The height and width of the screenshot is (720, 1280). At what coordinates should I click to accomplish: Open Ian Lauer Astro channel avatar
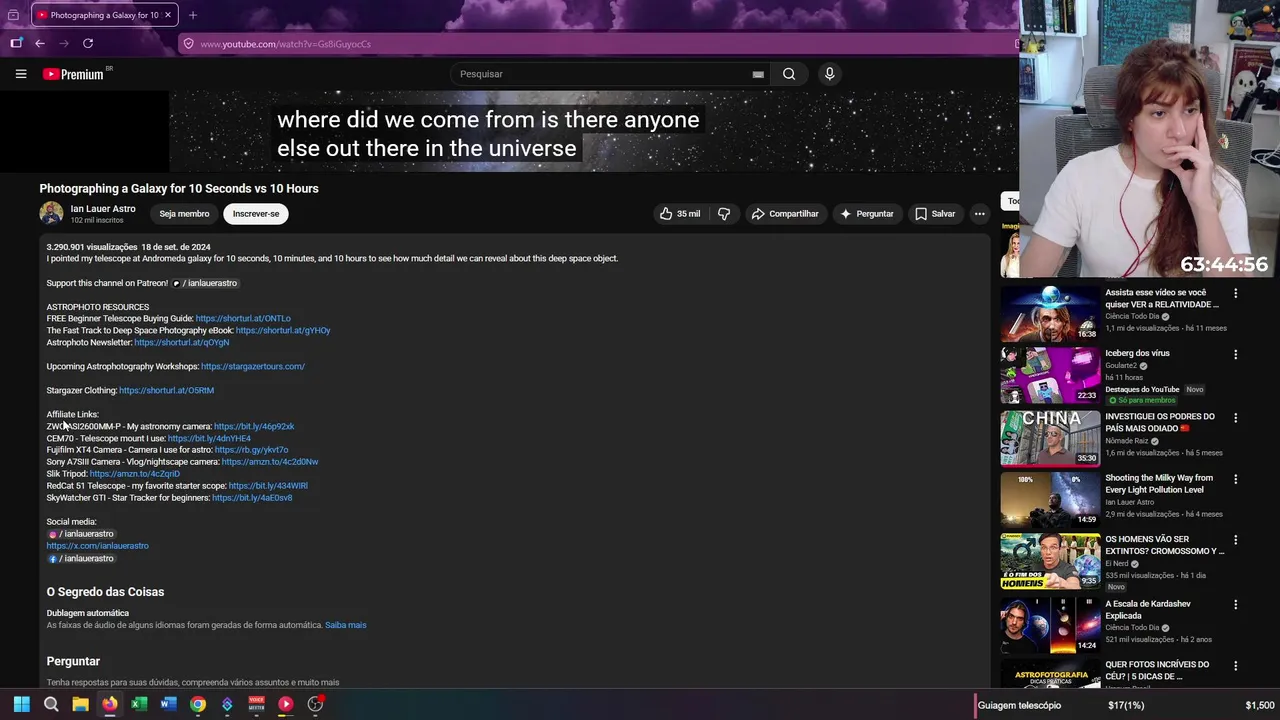coord(51,213)
